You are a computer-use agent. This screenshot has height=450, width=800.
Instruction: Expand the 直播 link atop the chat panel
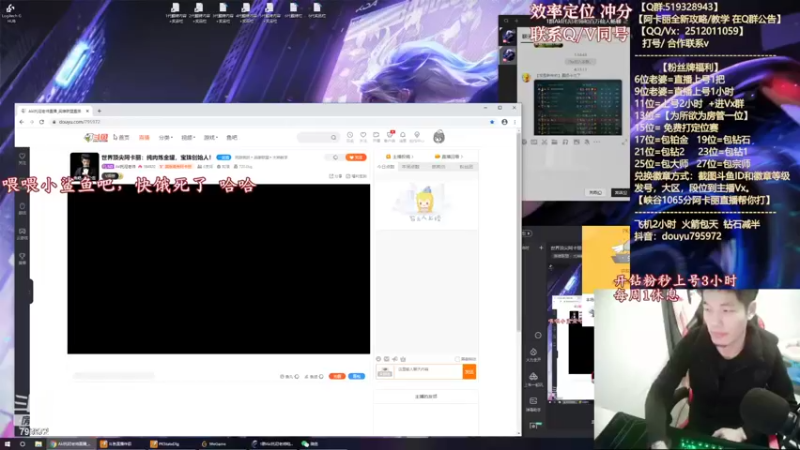tap(448, 157)
